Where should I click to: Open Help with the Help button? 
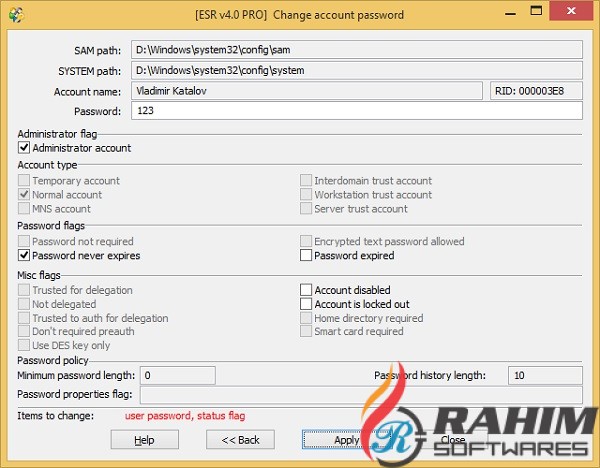point(145,440)
